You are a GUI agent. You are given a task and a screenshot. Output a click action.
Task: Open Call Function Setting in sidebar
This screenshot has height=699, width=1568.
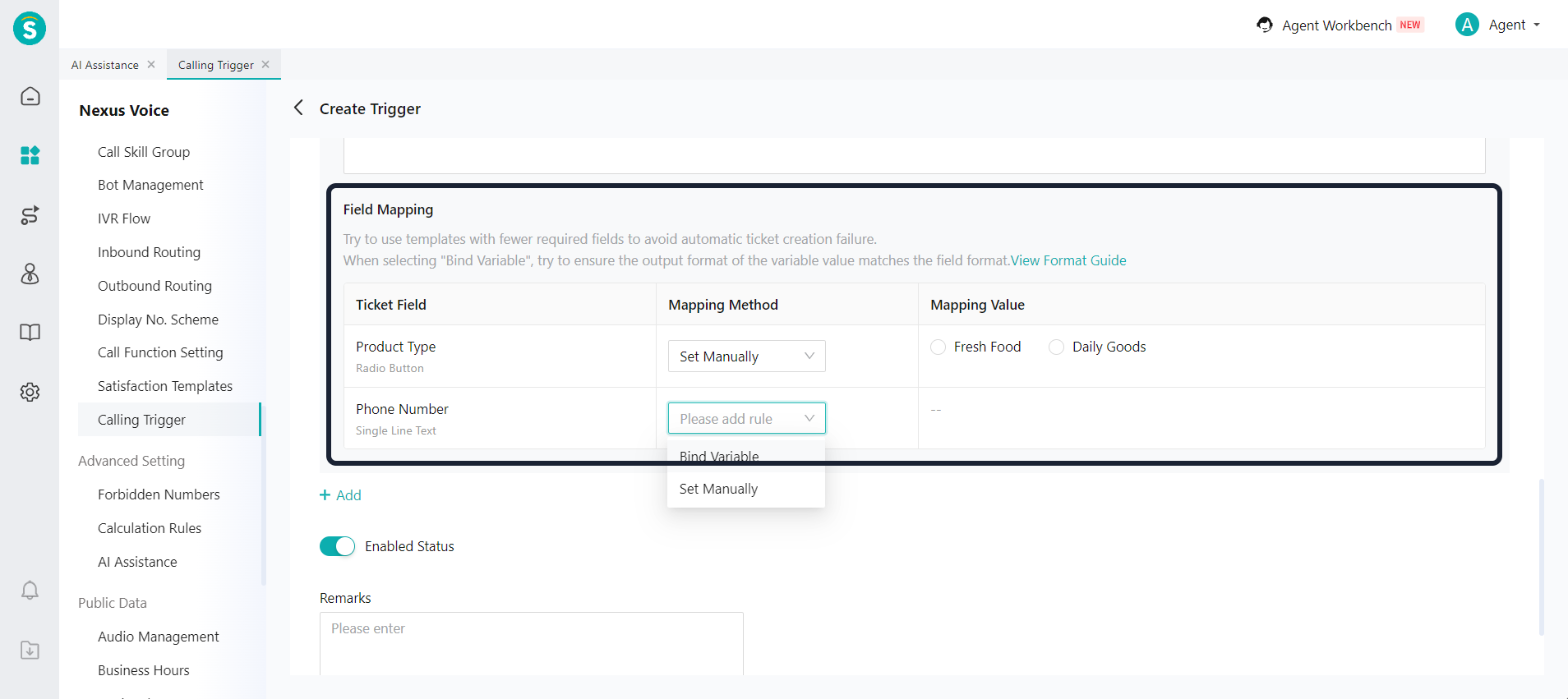pyautogui.click(x=160, y=353)
